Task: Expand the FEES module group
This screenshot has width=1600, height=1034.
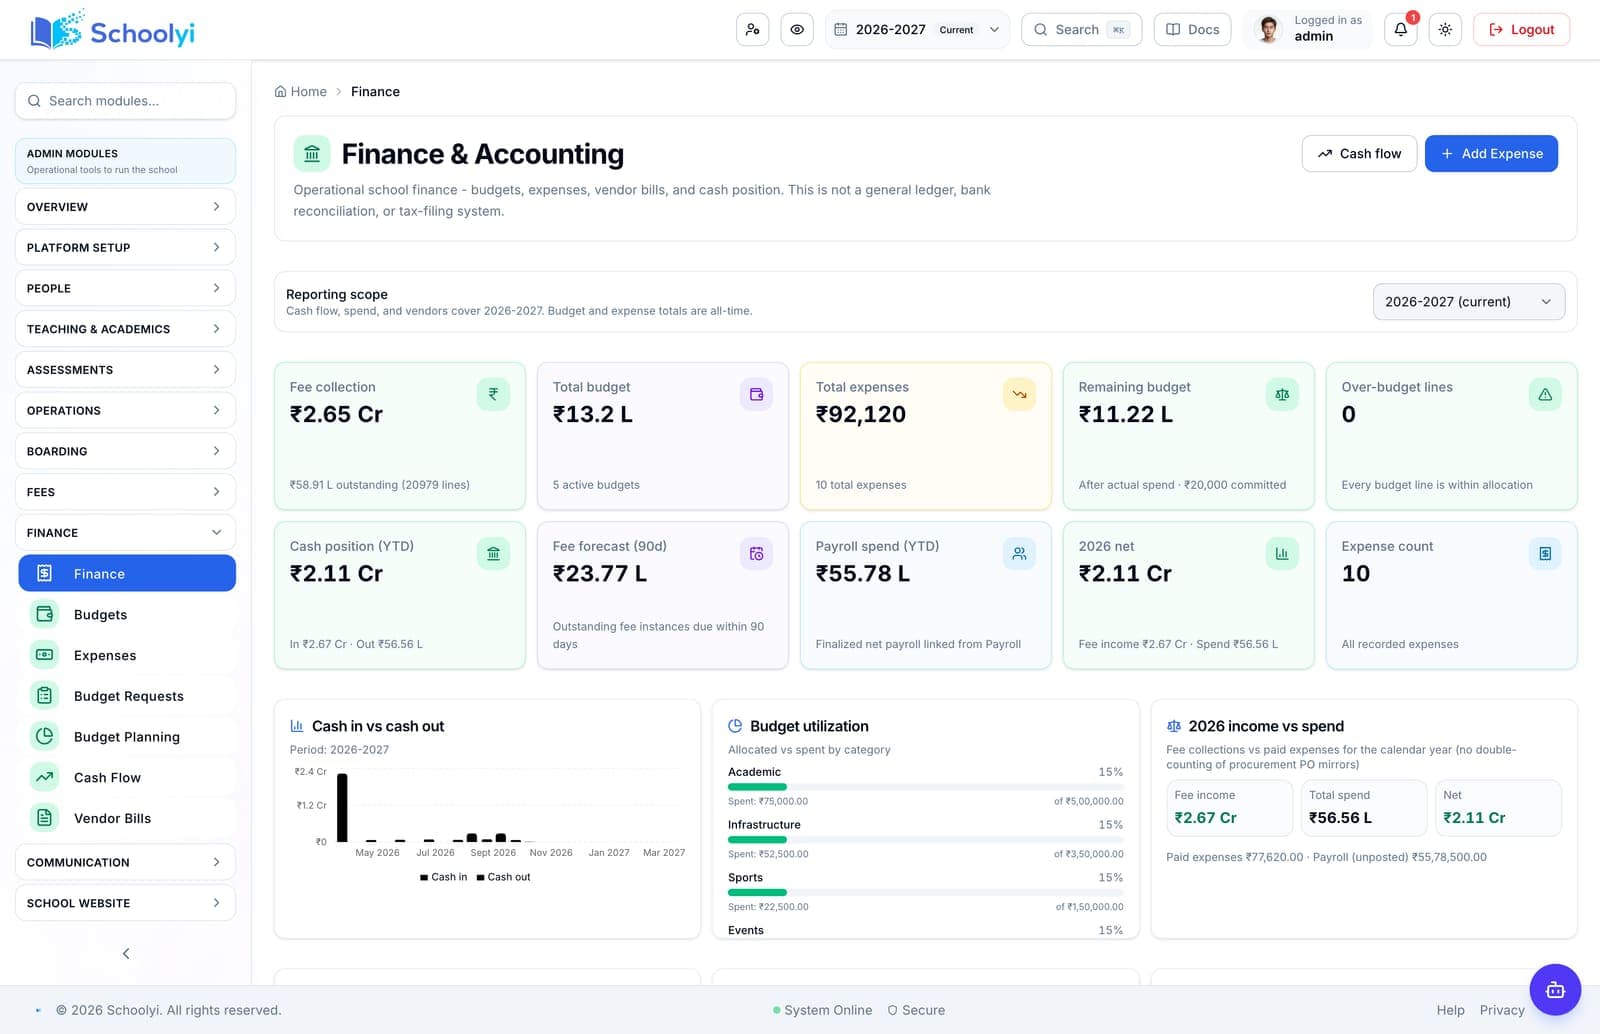Action: click(125, 492)
